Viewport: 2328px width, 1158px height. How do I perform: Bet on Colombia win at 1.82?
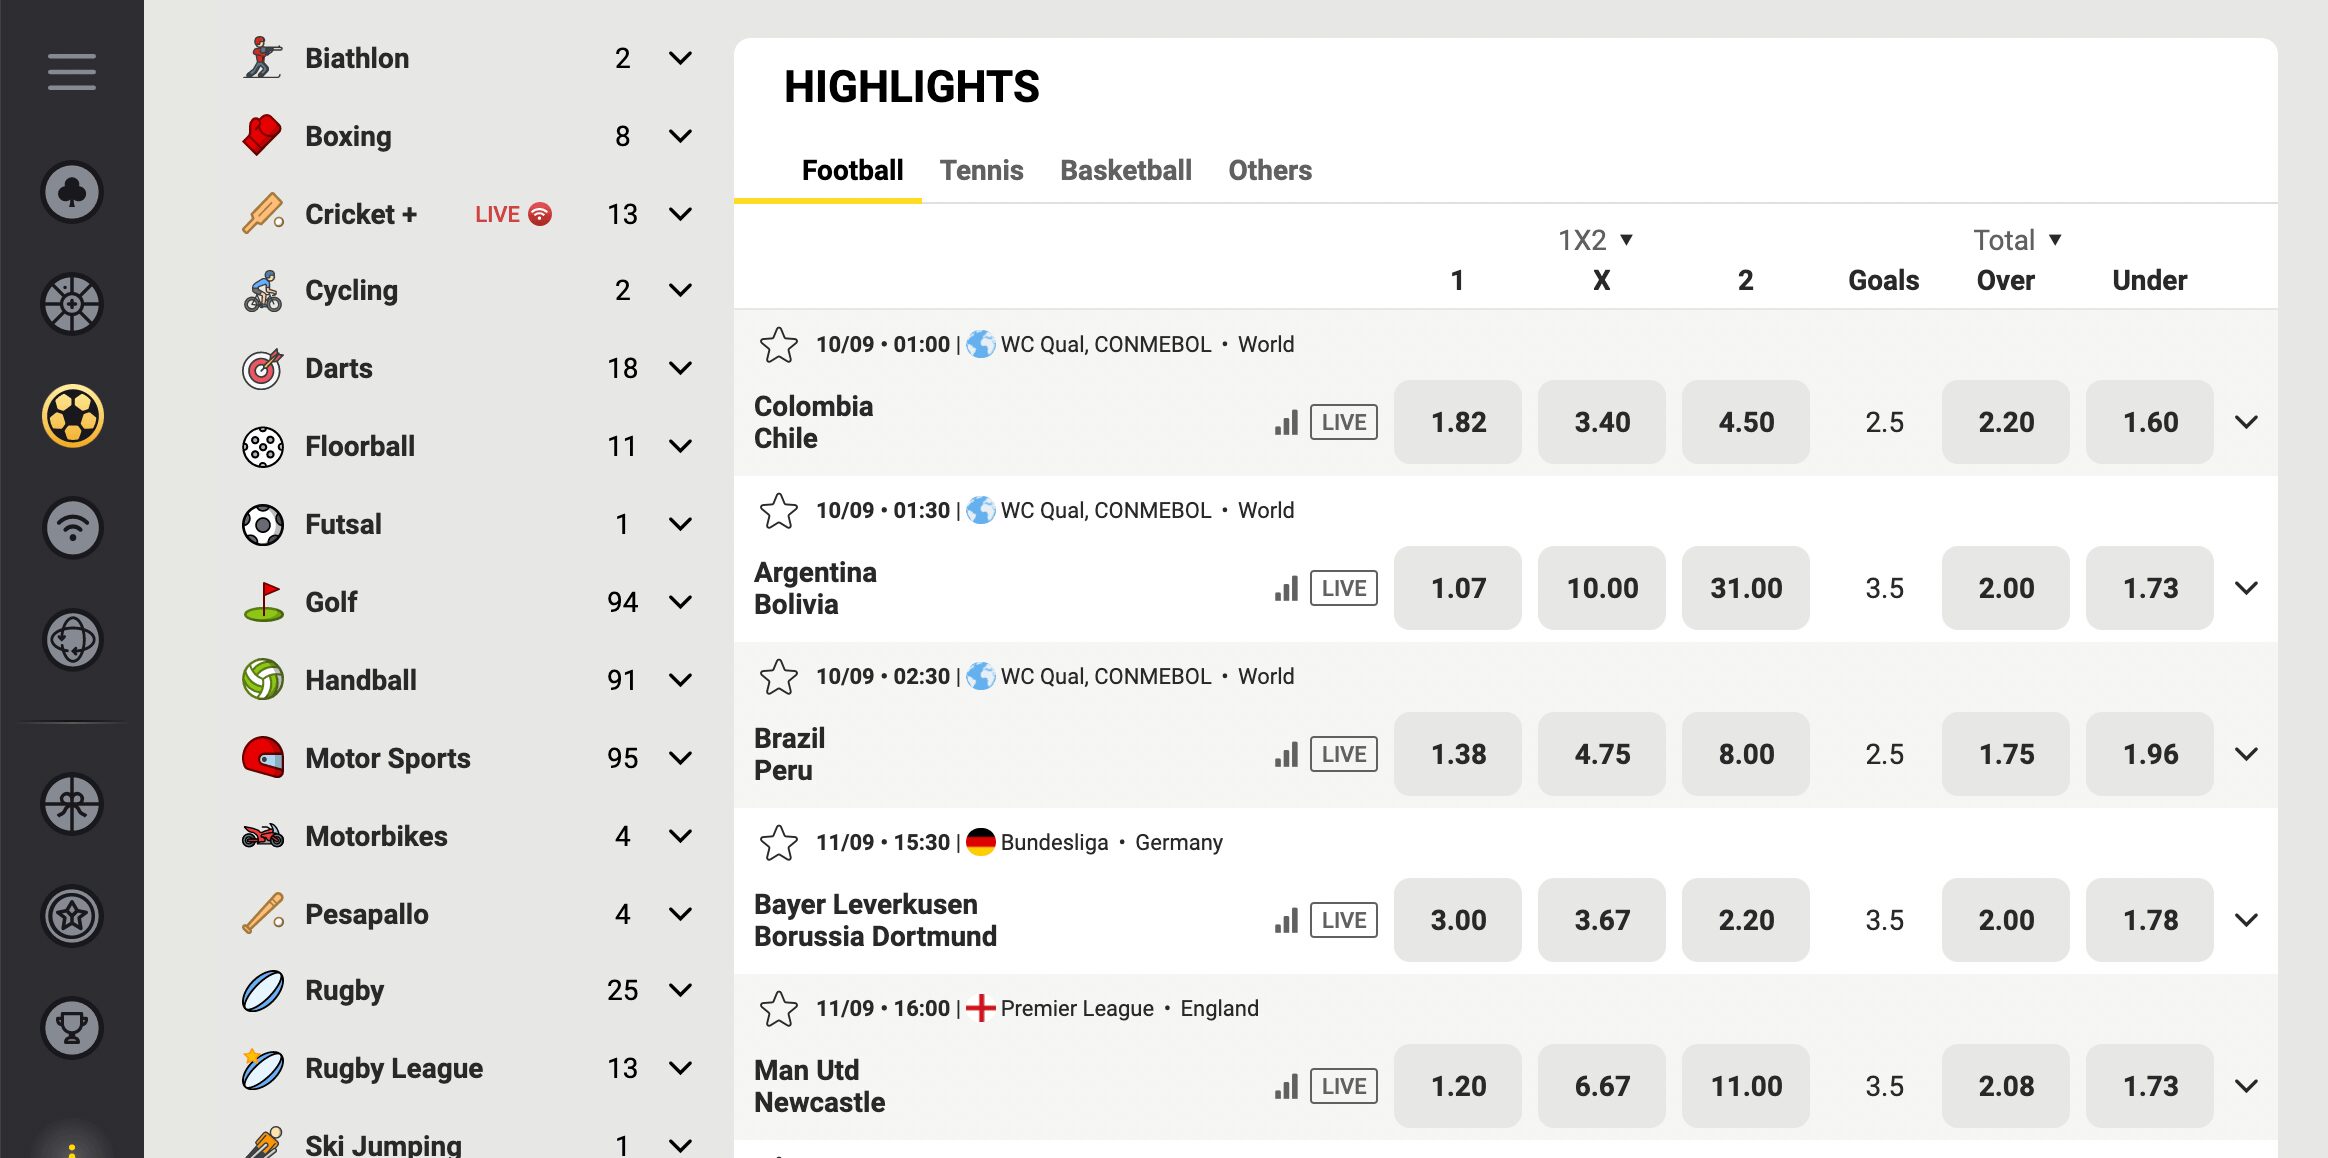[x=1458, y=422]
